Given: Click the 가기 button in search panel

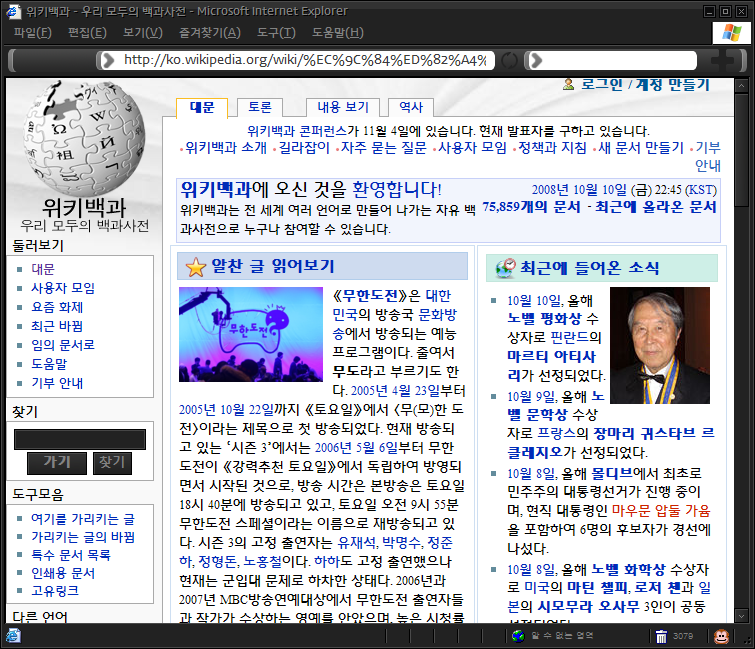Looking at the screenshot, I should pos(57,463).
